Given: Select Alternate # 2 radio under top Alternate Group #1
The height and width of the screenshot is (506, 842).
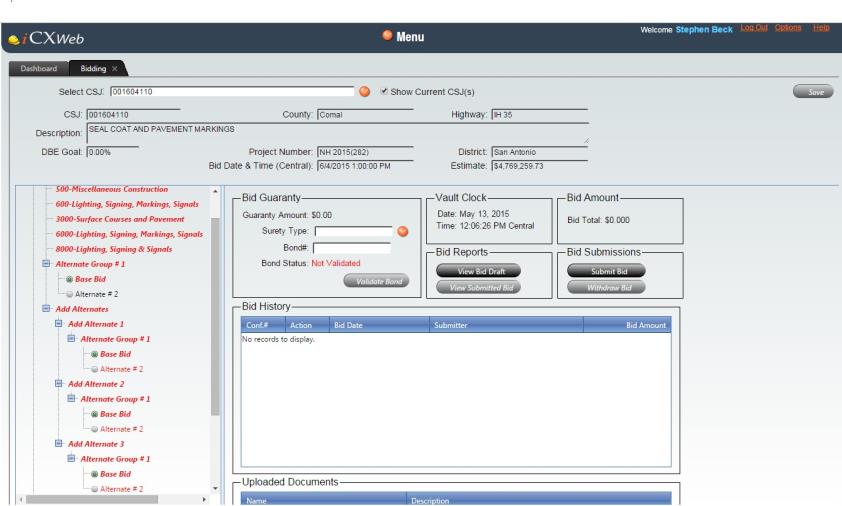Looking at the screenshot, I should coord(69,294).
